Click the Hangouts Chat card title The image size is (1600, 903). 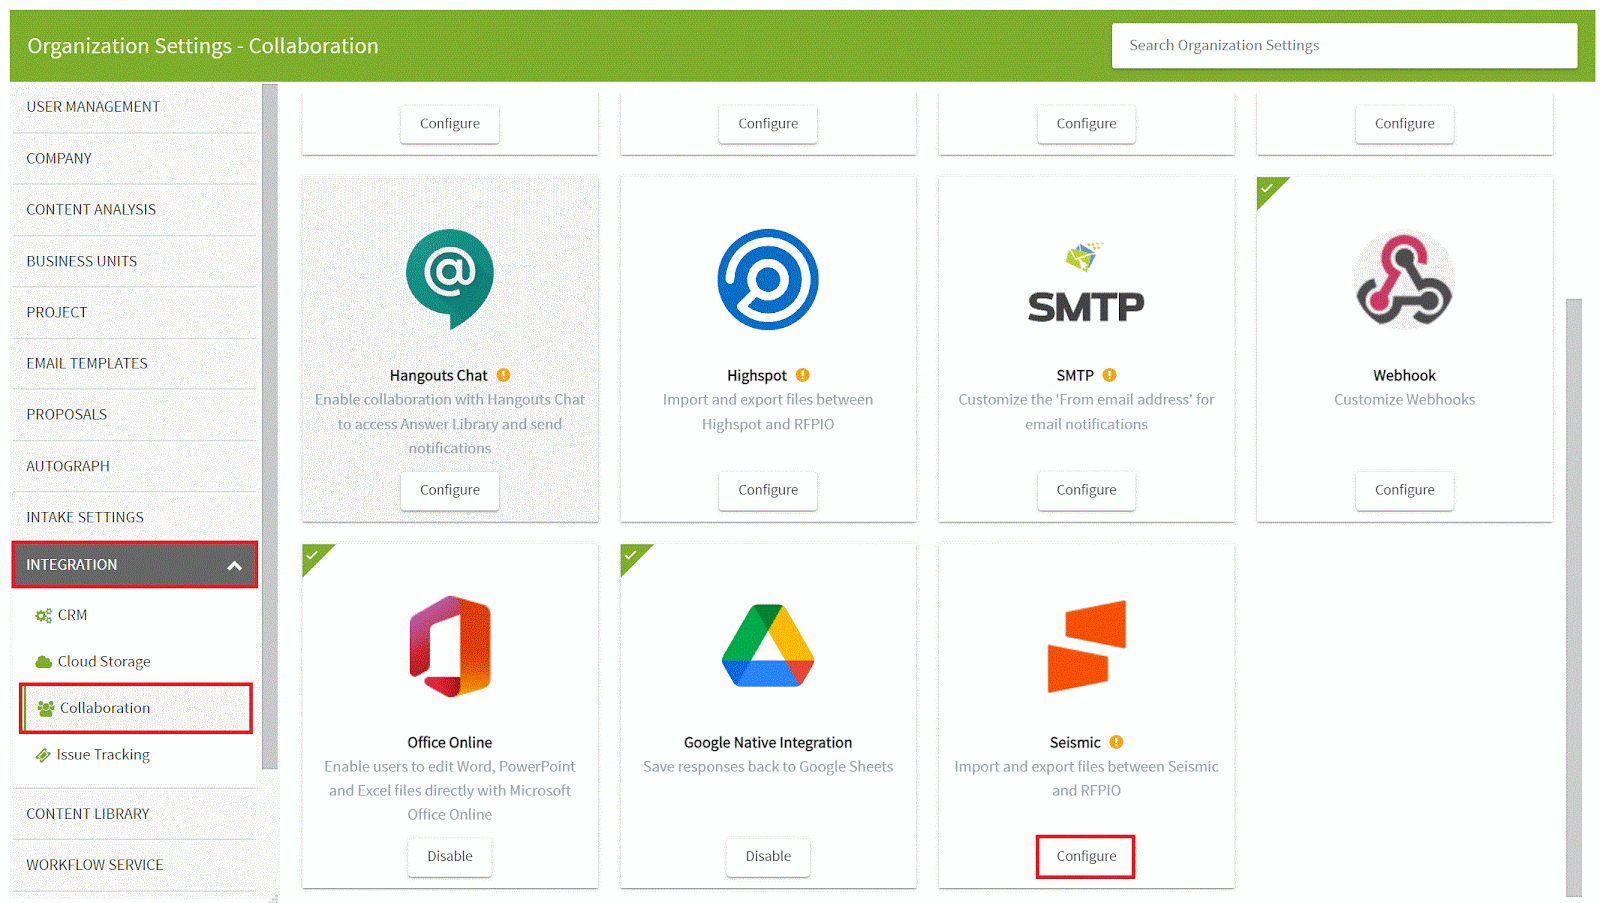point(438,376)
